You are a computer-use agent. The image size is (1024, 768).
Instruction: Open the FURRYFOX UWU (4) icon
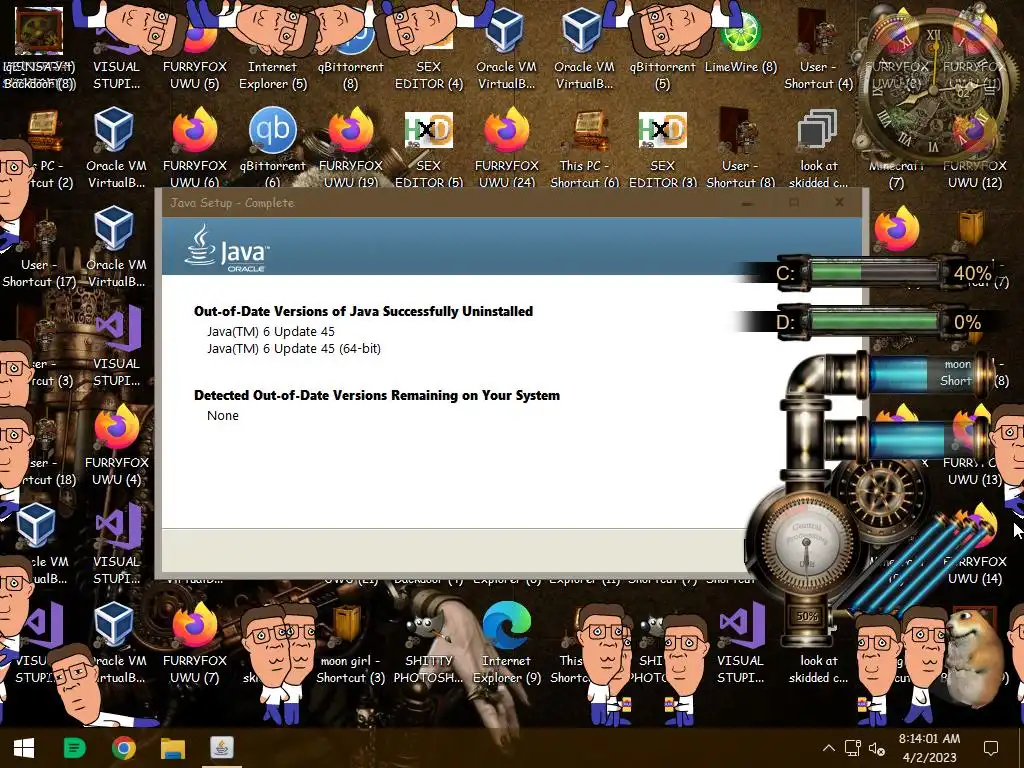(x=116, y=445)
